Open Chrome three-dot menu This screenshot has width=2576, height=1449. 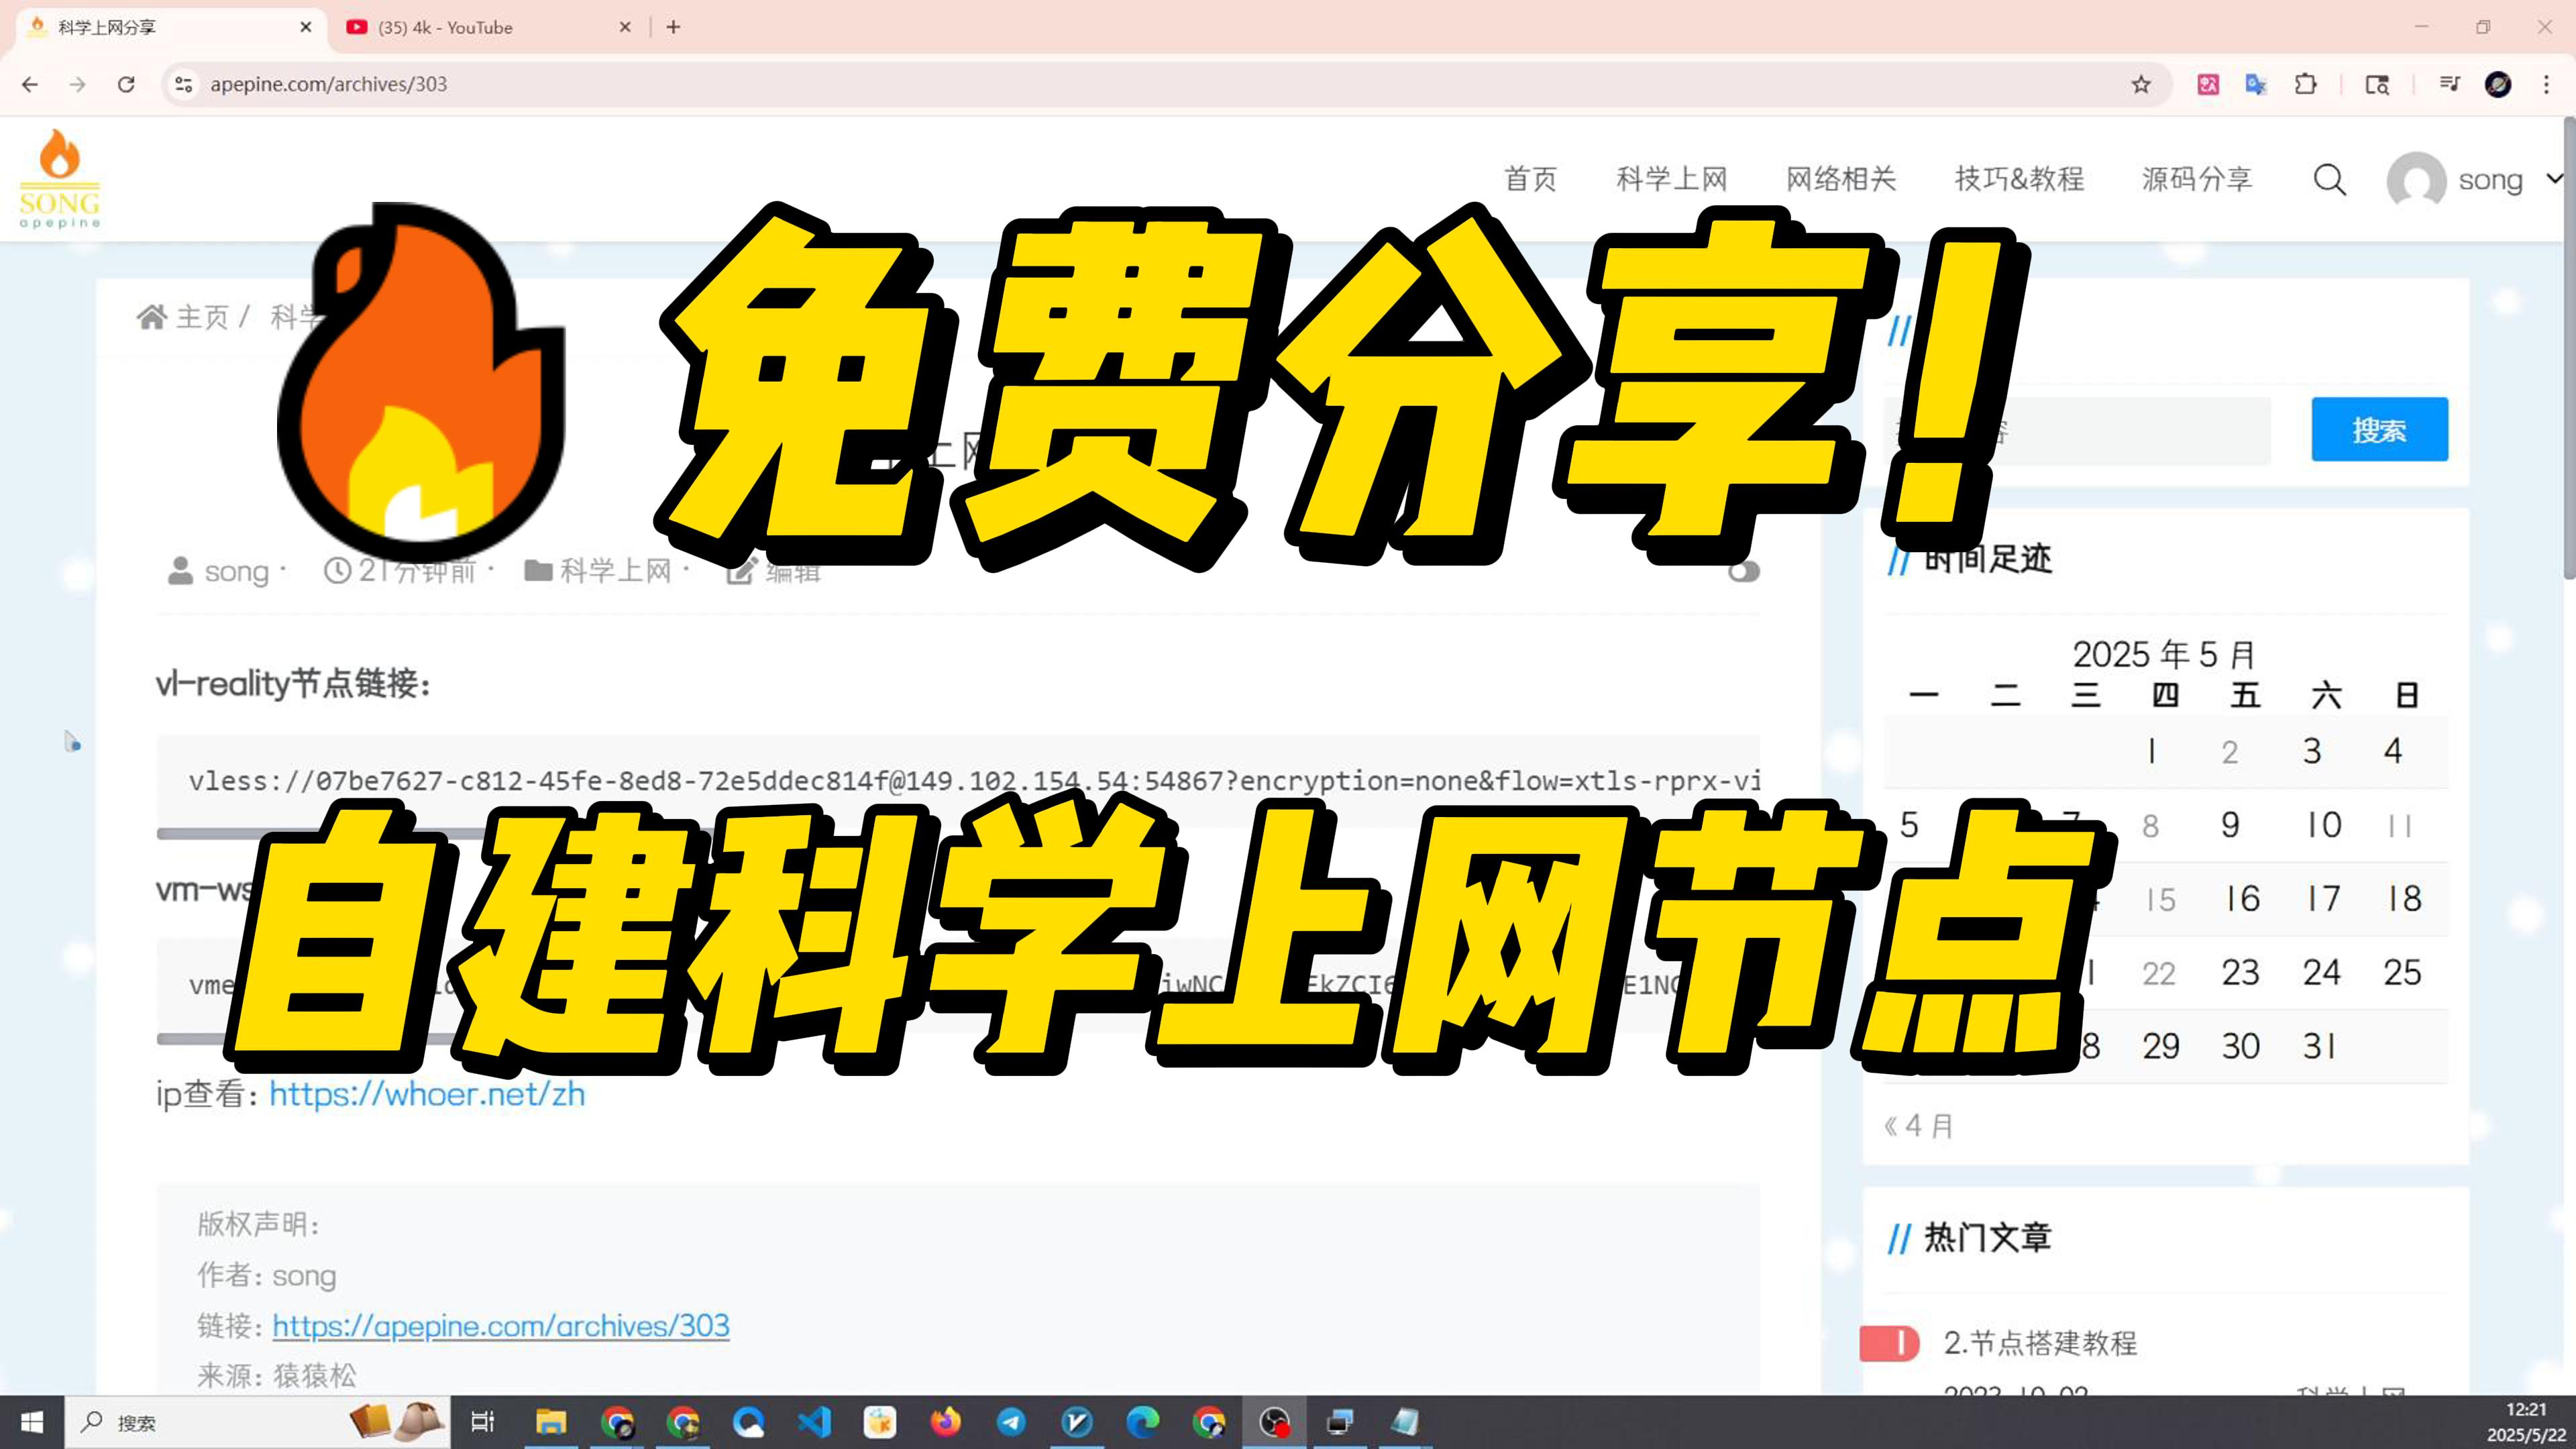click(2546, 84)
